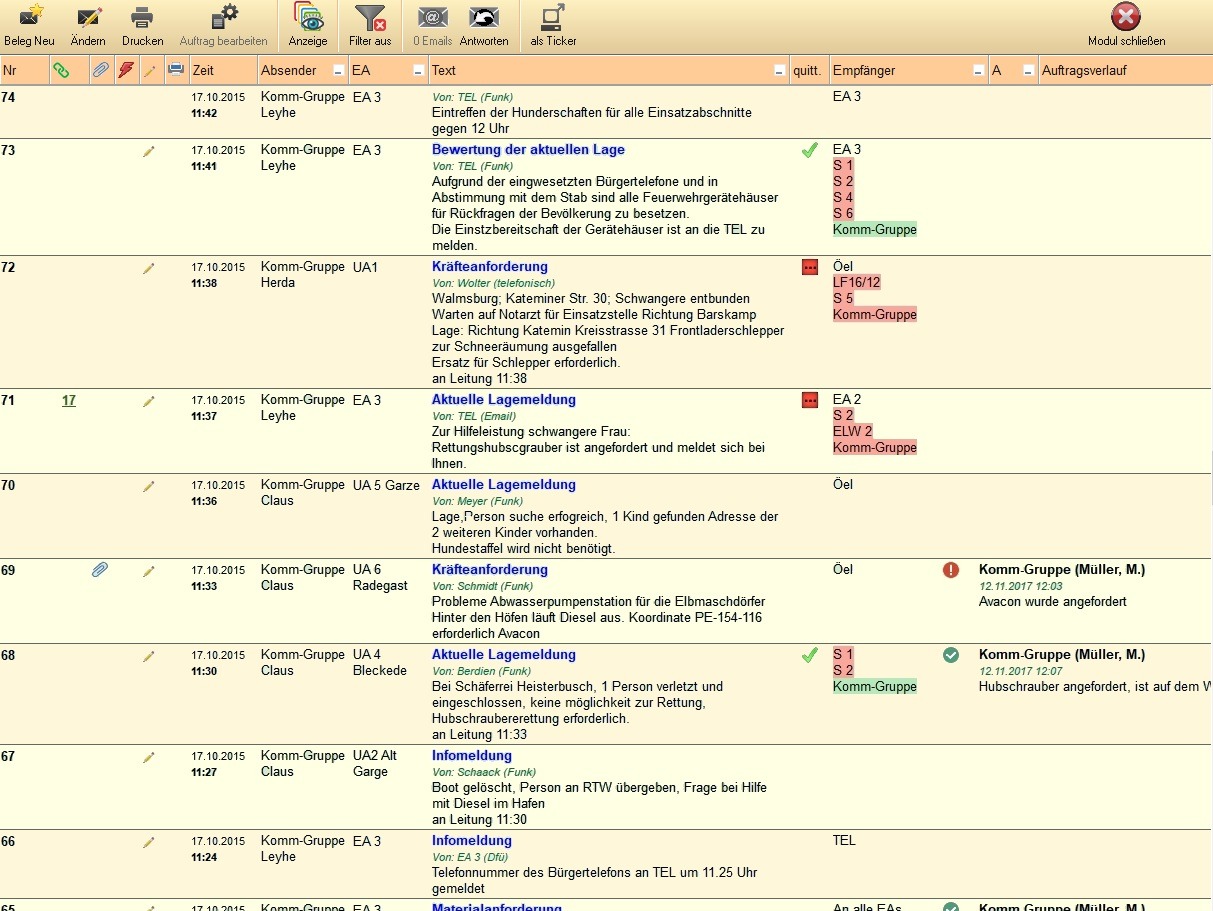
Task: Click the Antworten reply icon
Action: coord(484,18)
